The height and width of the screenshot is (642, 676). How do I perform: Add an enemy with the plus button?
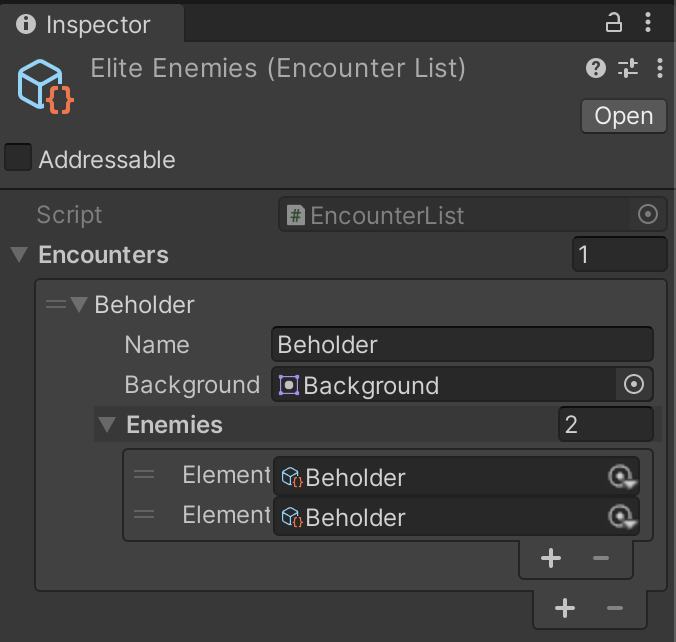pyautogui.click(x=551, y=558)
